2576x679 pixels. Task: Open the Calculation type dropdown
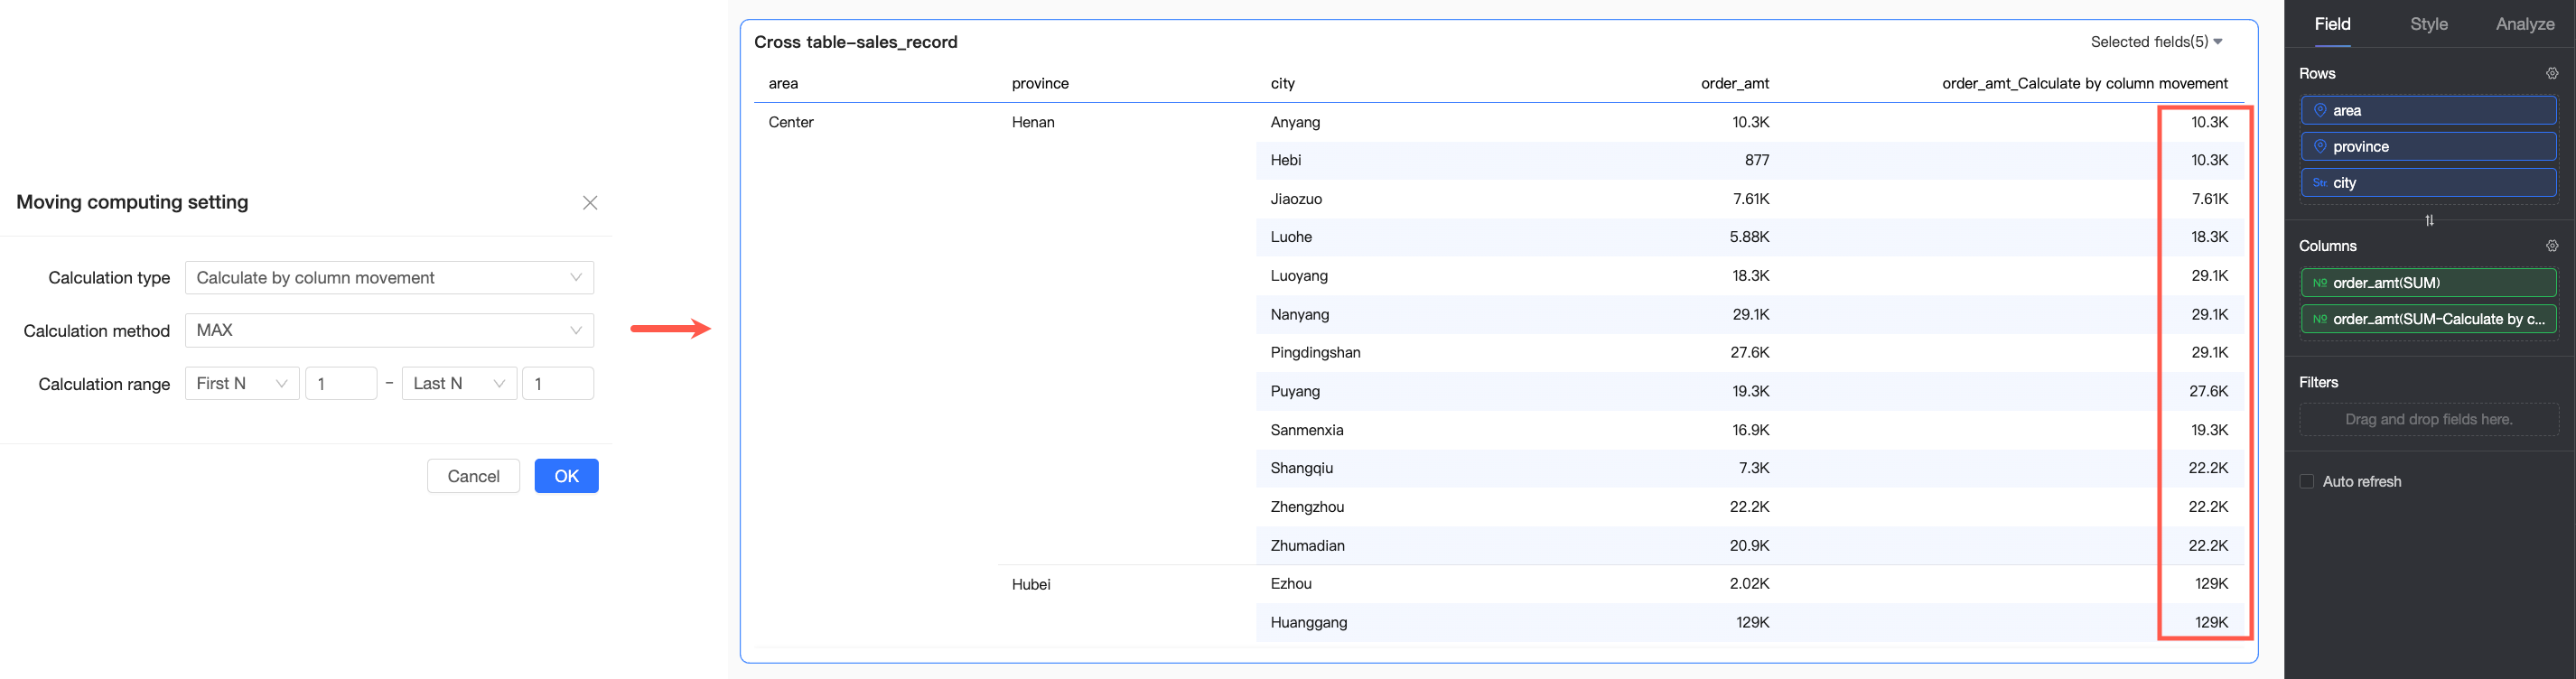tap(389, 278)
